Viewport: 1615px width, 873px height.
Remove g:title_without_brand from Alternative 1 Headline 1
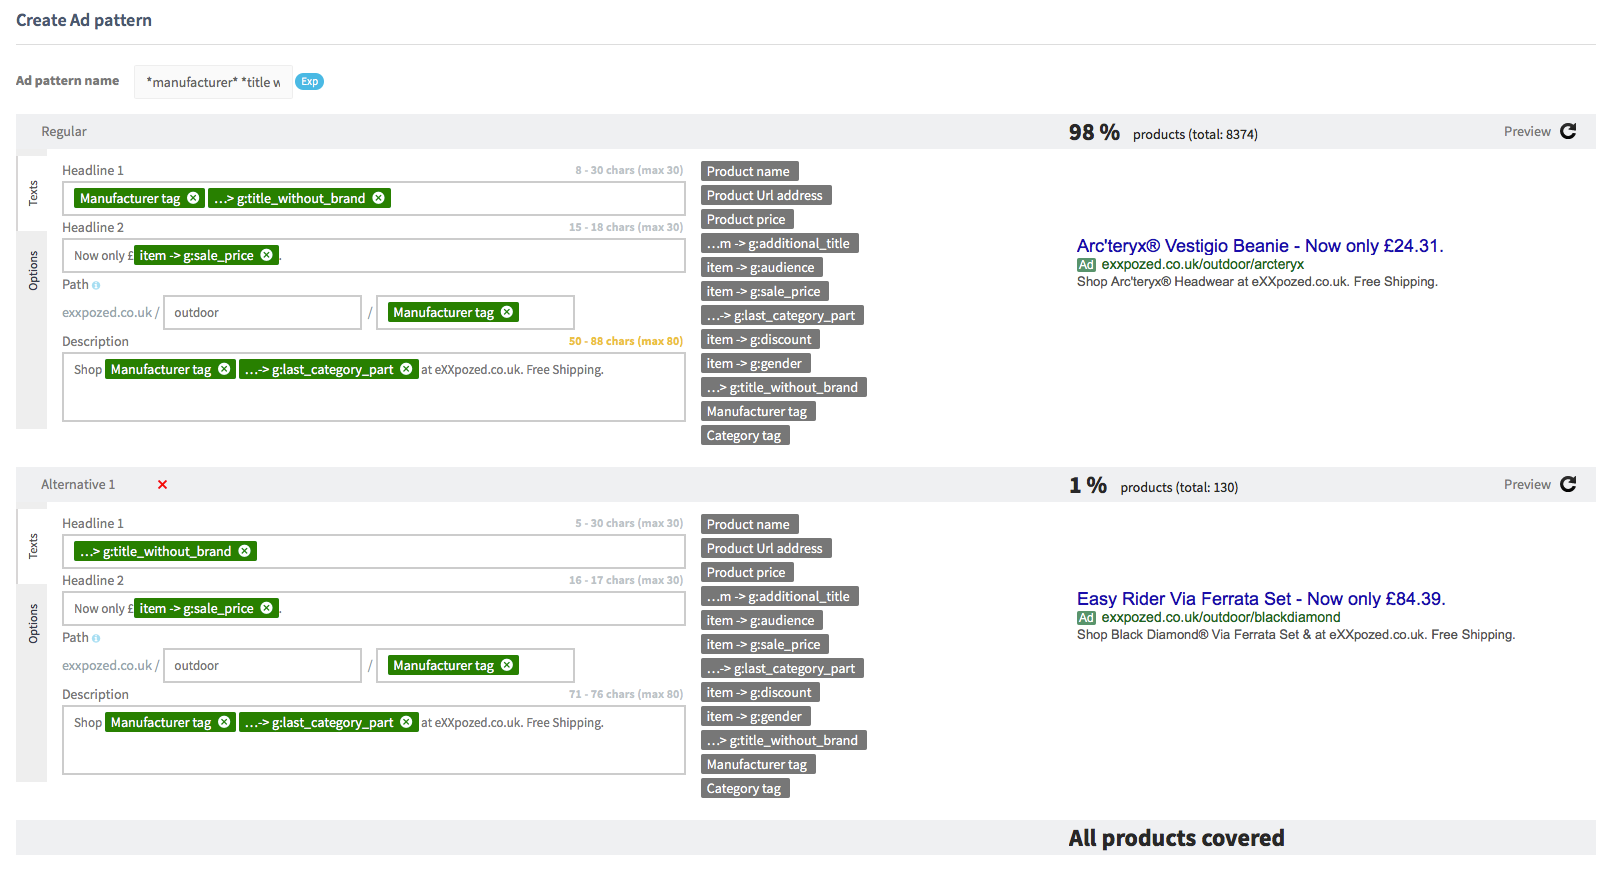(x=245, y=551)
